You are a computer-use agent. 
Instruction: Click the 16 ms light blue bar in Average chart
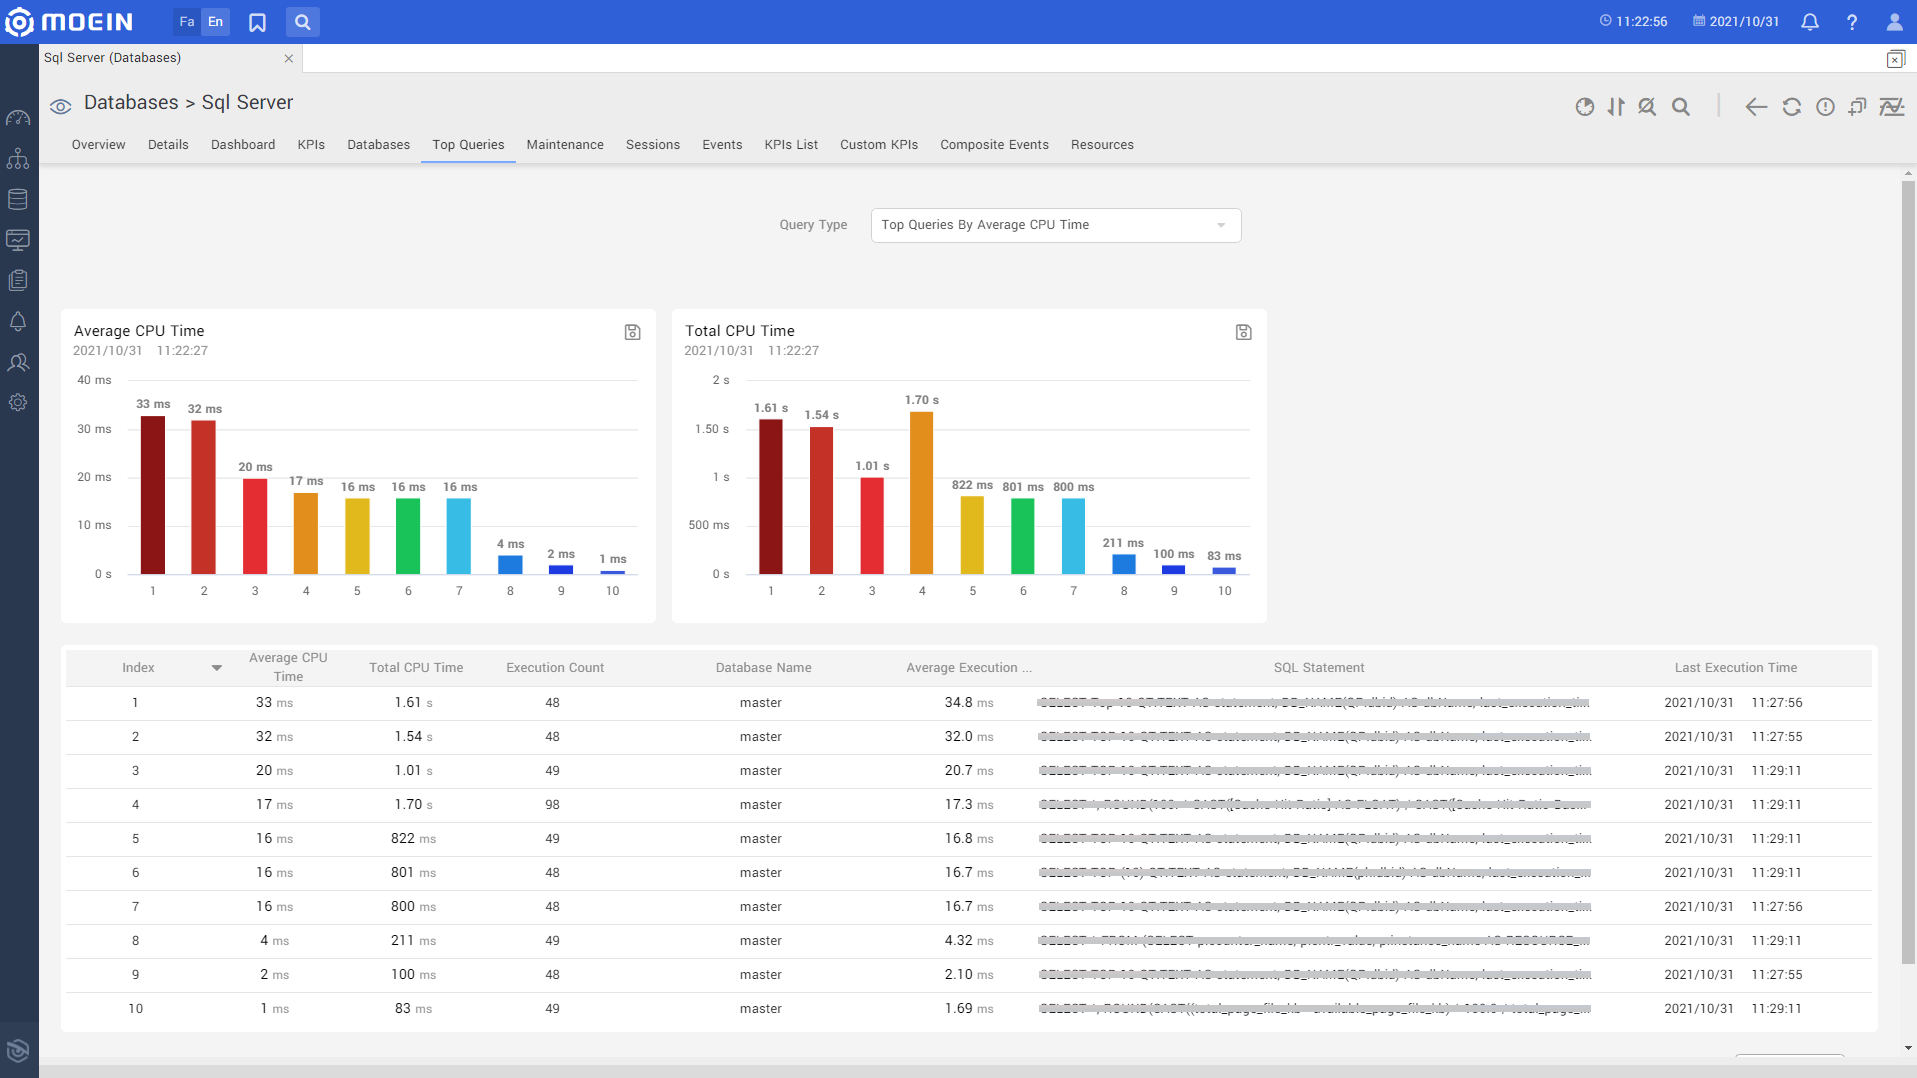click(459, 536)
